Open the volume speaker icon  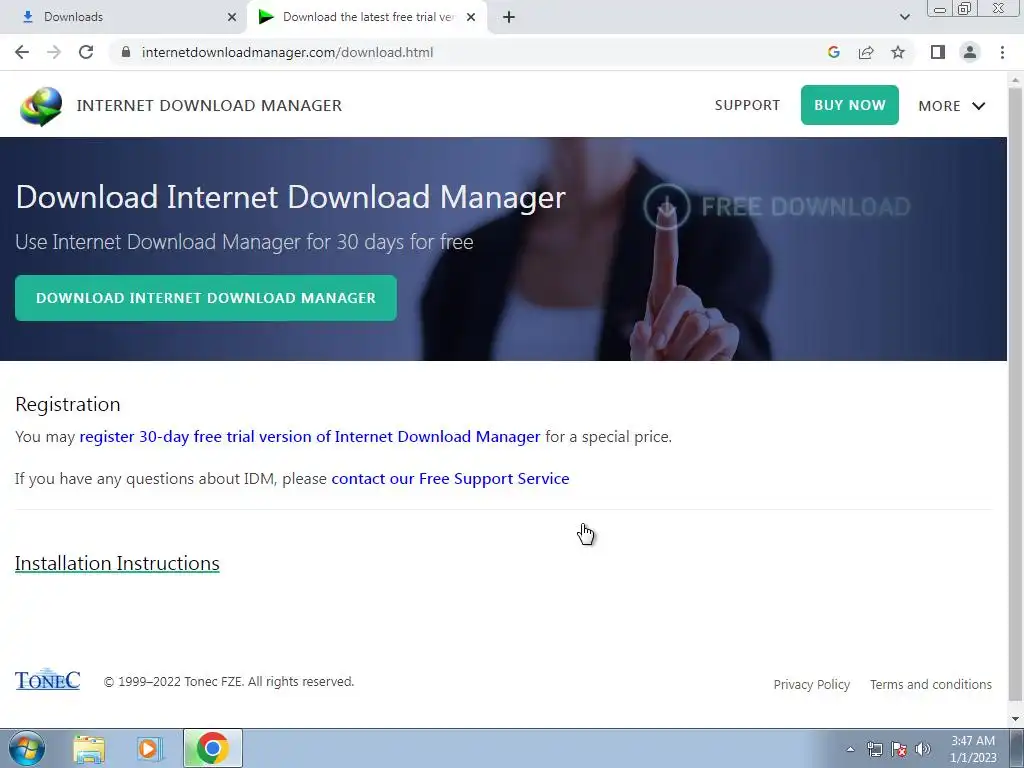click(x=922, y=749)
